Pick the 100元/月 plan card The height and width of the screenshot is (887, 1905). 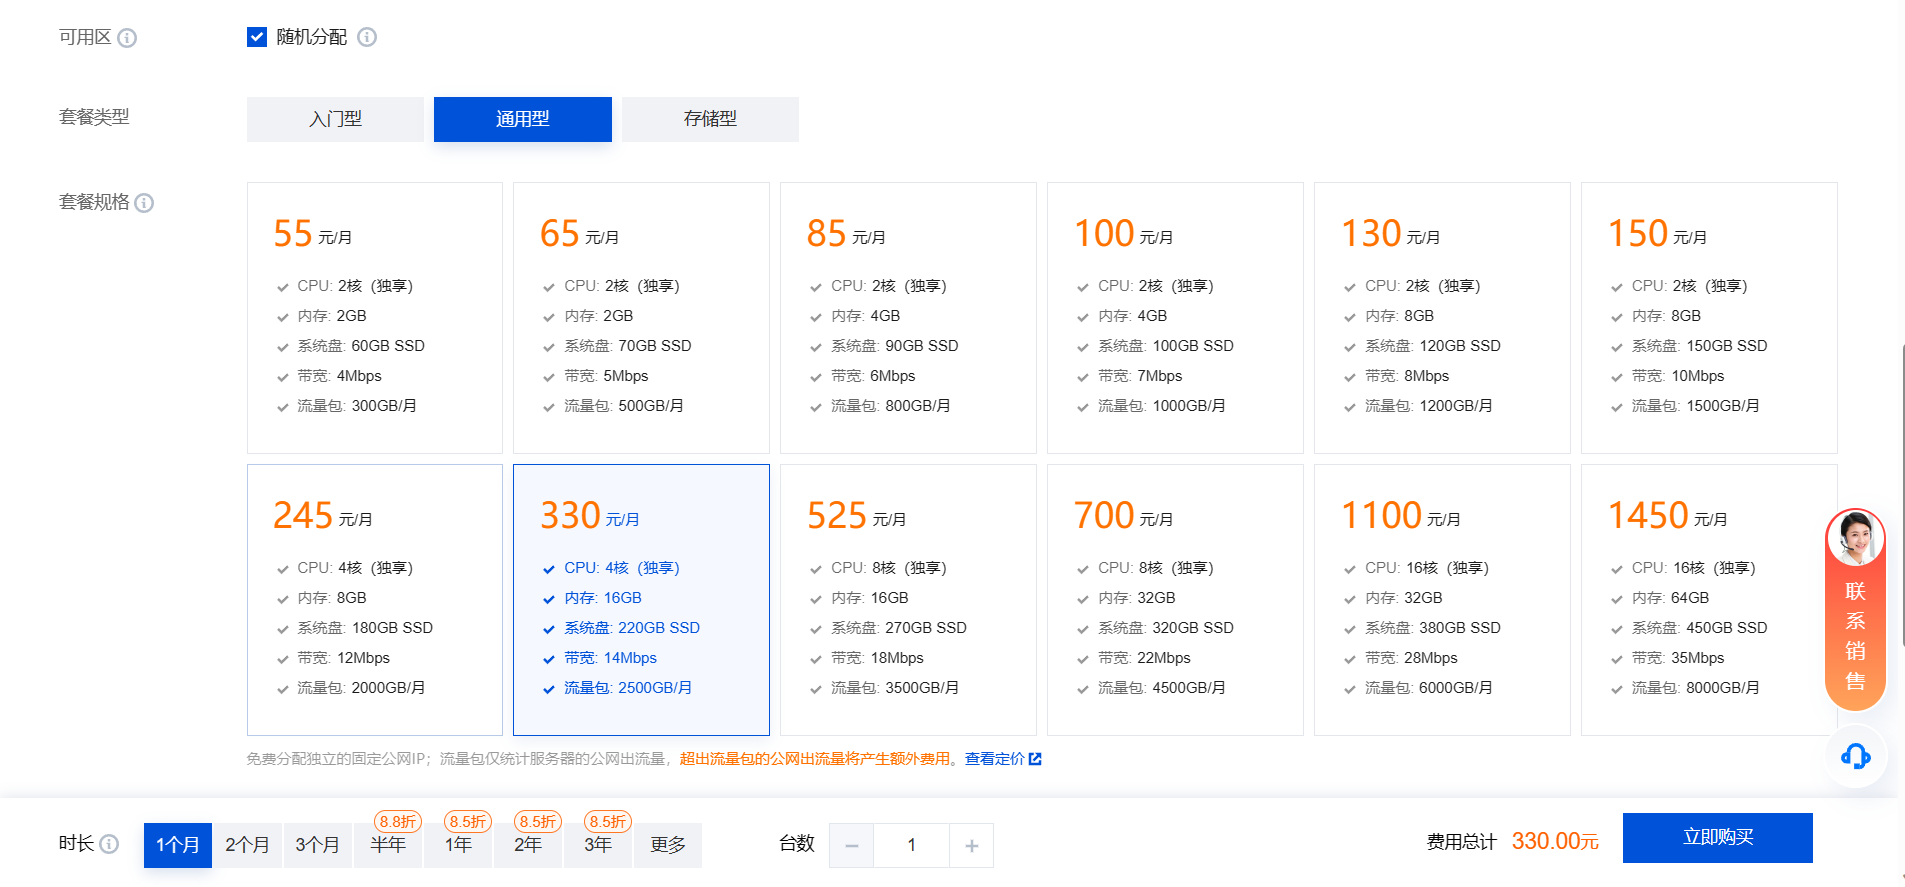1175,317
